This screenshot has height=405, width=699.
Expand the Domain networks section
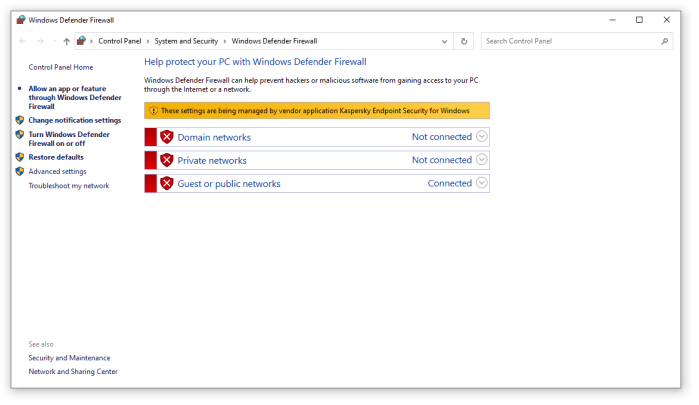[482, 137]
